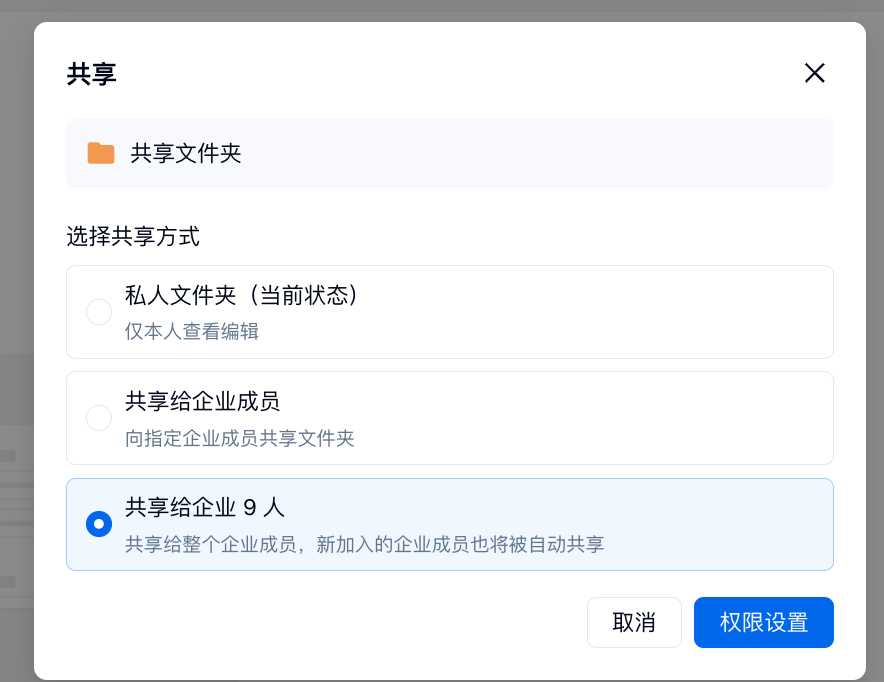Screen dimensions: 884x682
Task: Click the 共享给企业成员 option title
Action: [x=202, y=402]
